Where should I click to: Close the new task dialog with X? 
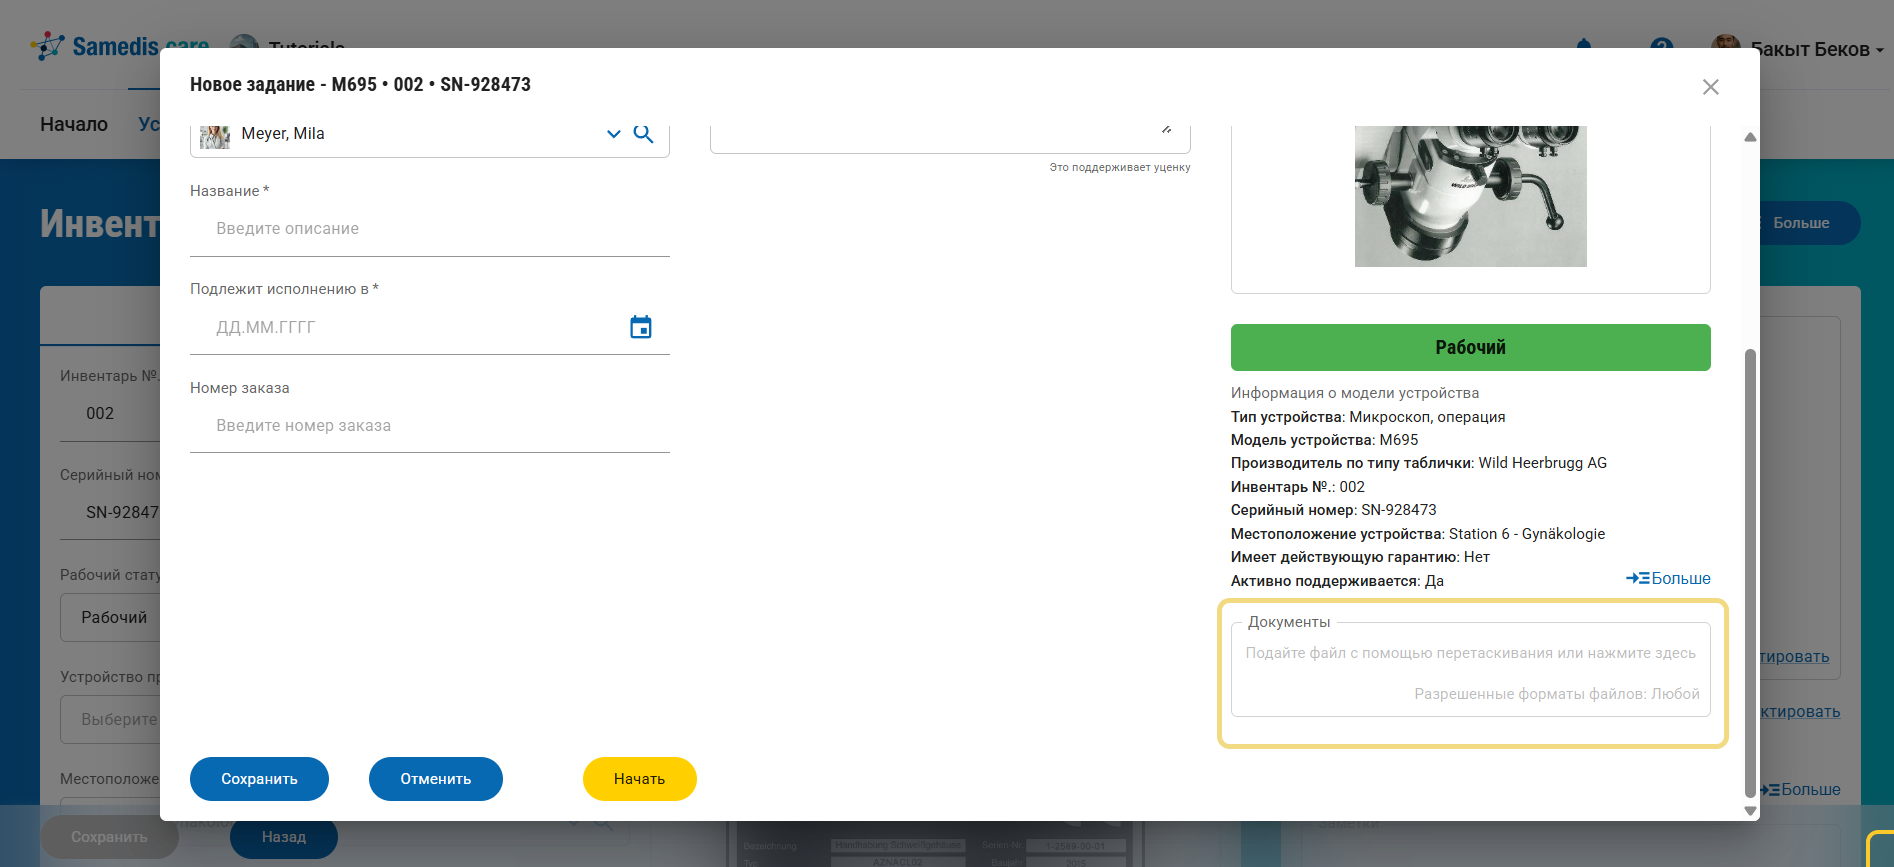[x=1710, y=87]
